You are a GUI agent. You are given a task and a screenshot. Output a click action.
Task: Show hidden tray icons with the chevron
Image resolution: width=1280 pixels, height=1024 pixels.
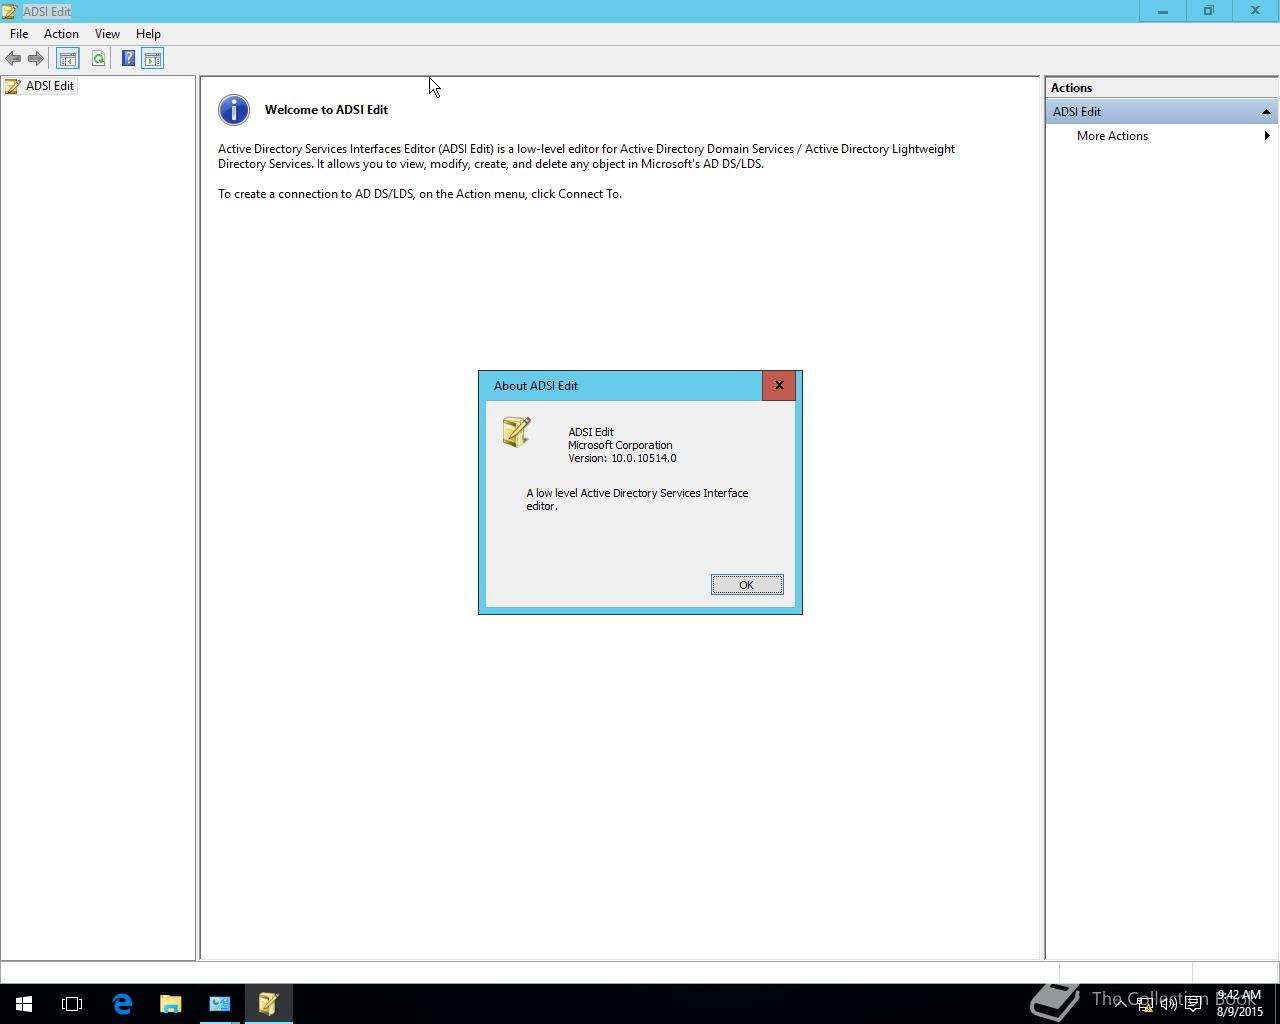pyautogui.click(x=1121, y=1004)
